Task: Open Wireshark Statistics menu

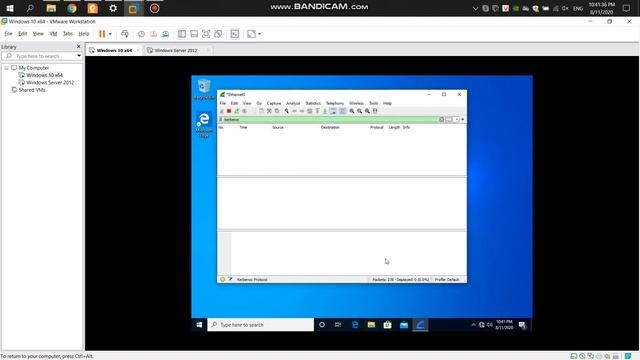Action: pos(313,103)
